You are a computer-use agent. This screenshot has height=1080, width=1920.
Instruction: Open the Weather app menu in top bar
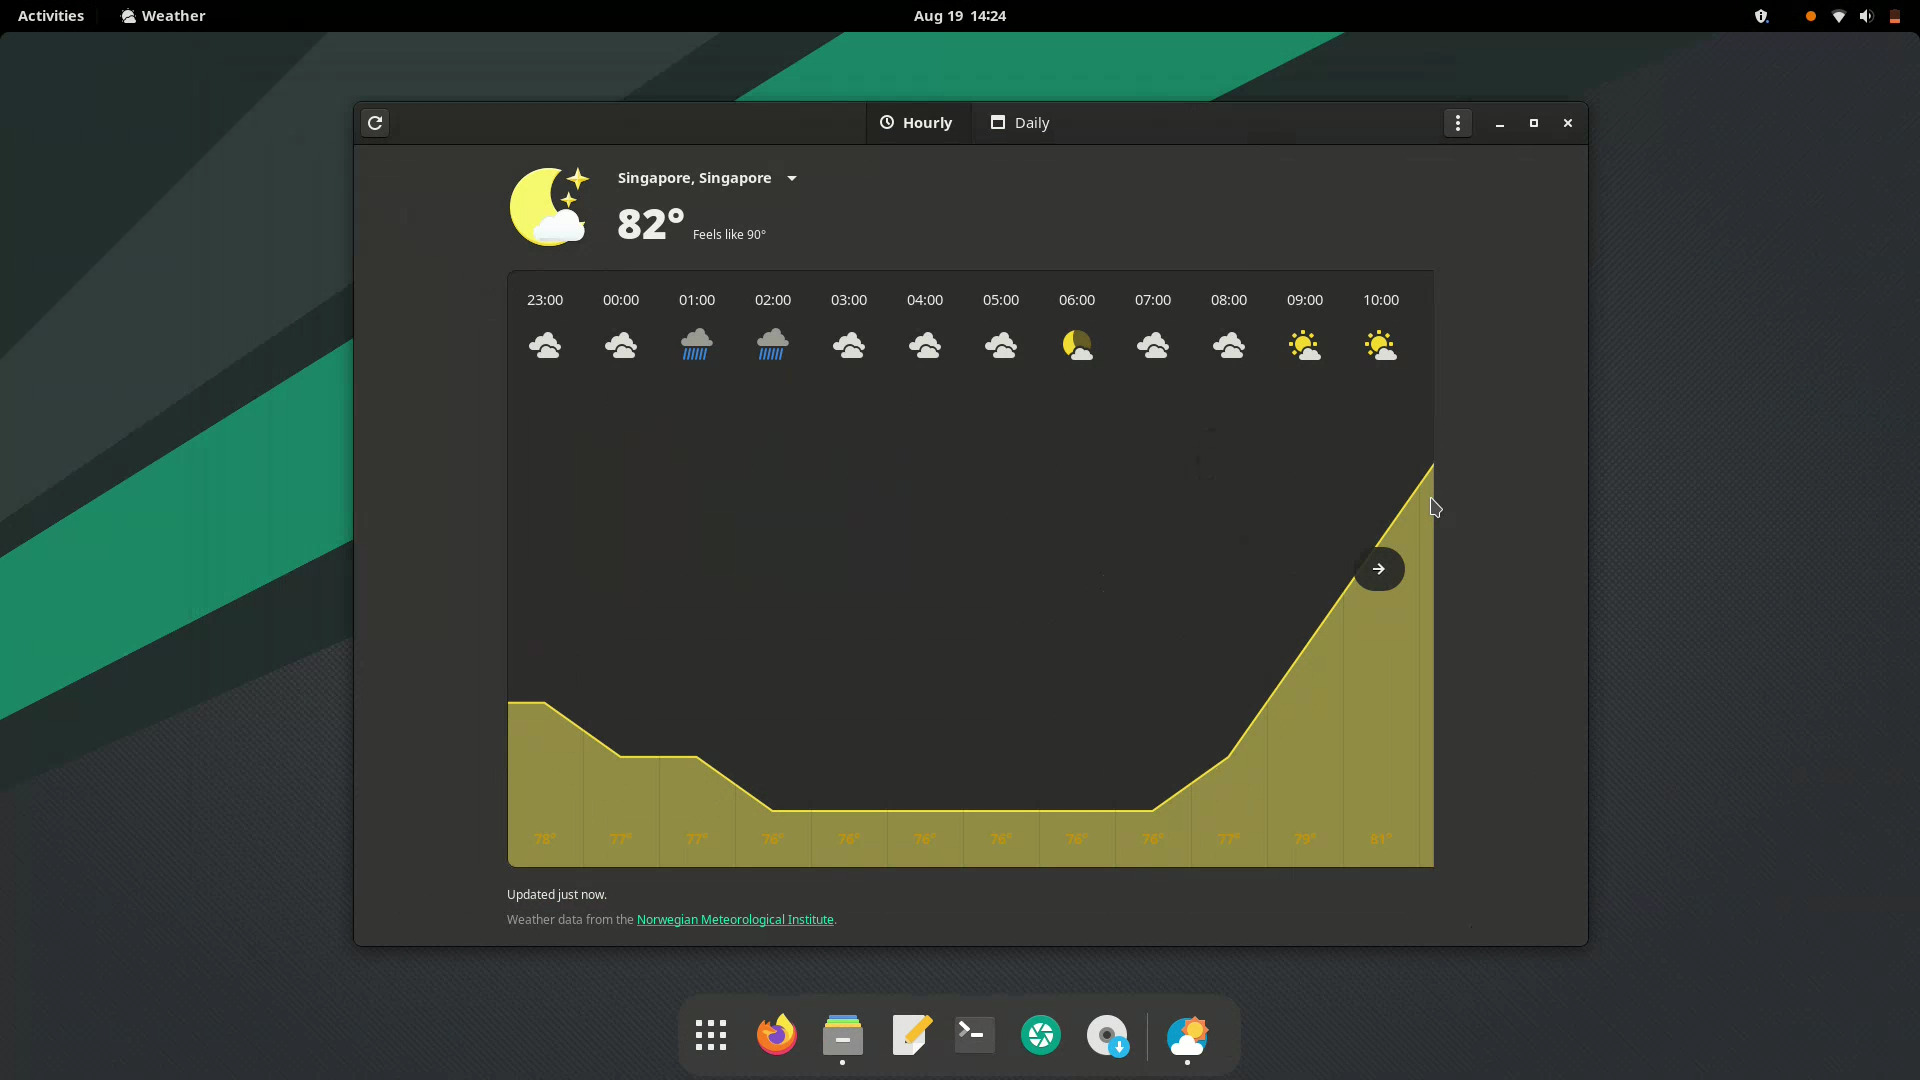click(163, 16)
